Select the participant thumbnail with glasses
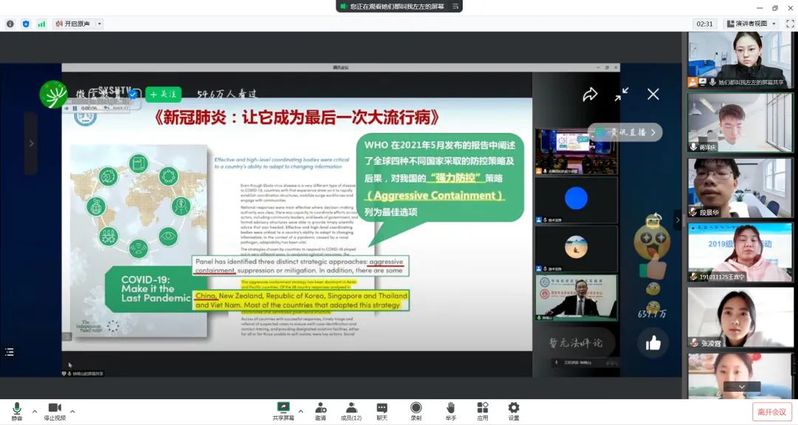This screenshot has width=798, height=425. click(x=739, y=187)
